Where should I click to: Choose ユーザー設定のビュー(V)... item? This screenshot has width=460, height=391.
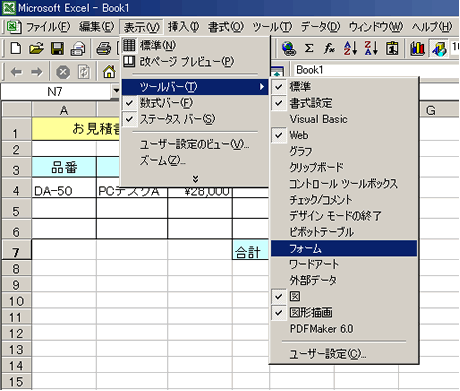[x=194, y=144]
